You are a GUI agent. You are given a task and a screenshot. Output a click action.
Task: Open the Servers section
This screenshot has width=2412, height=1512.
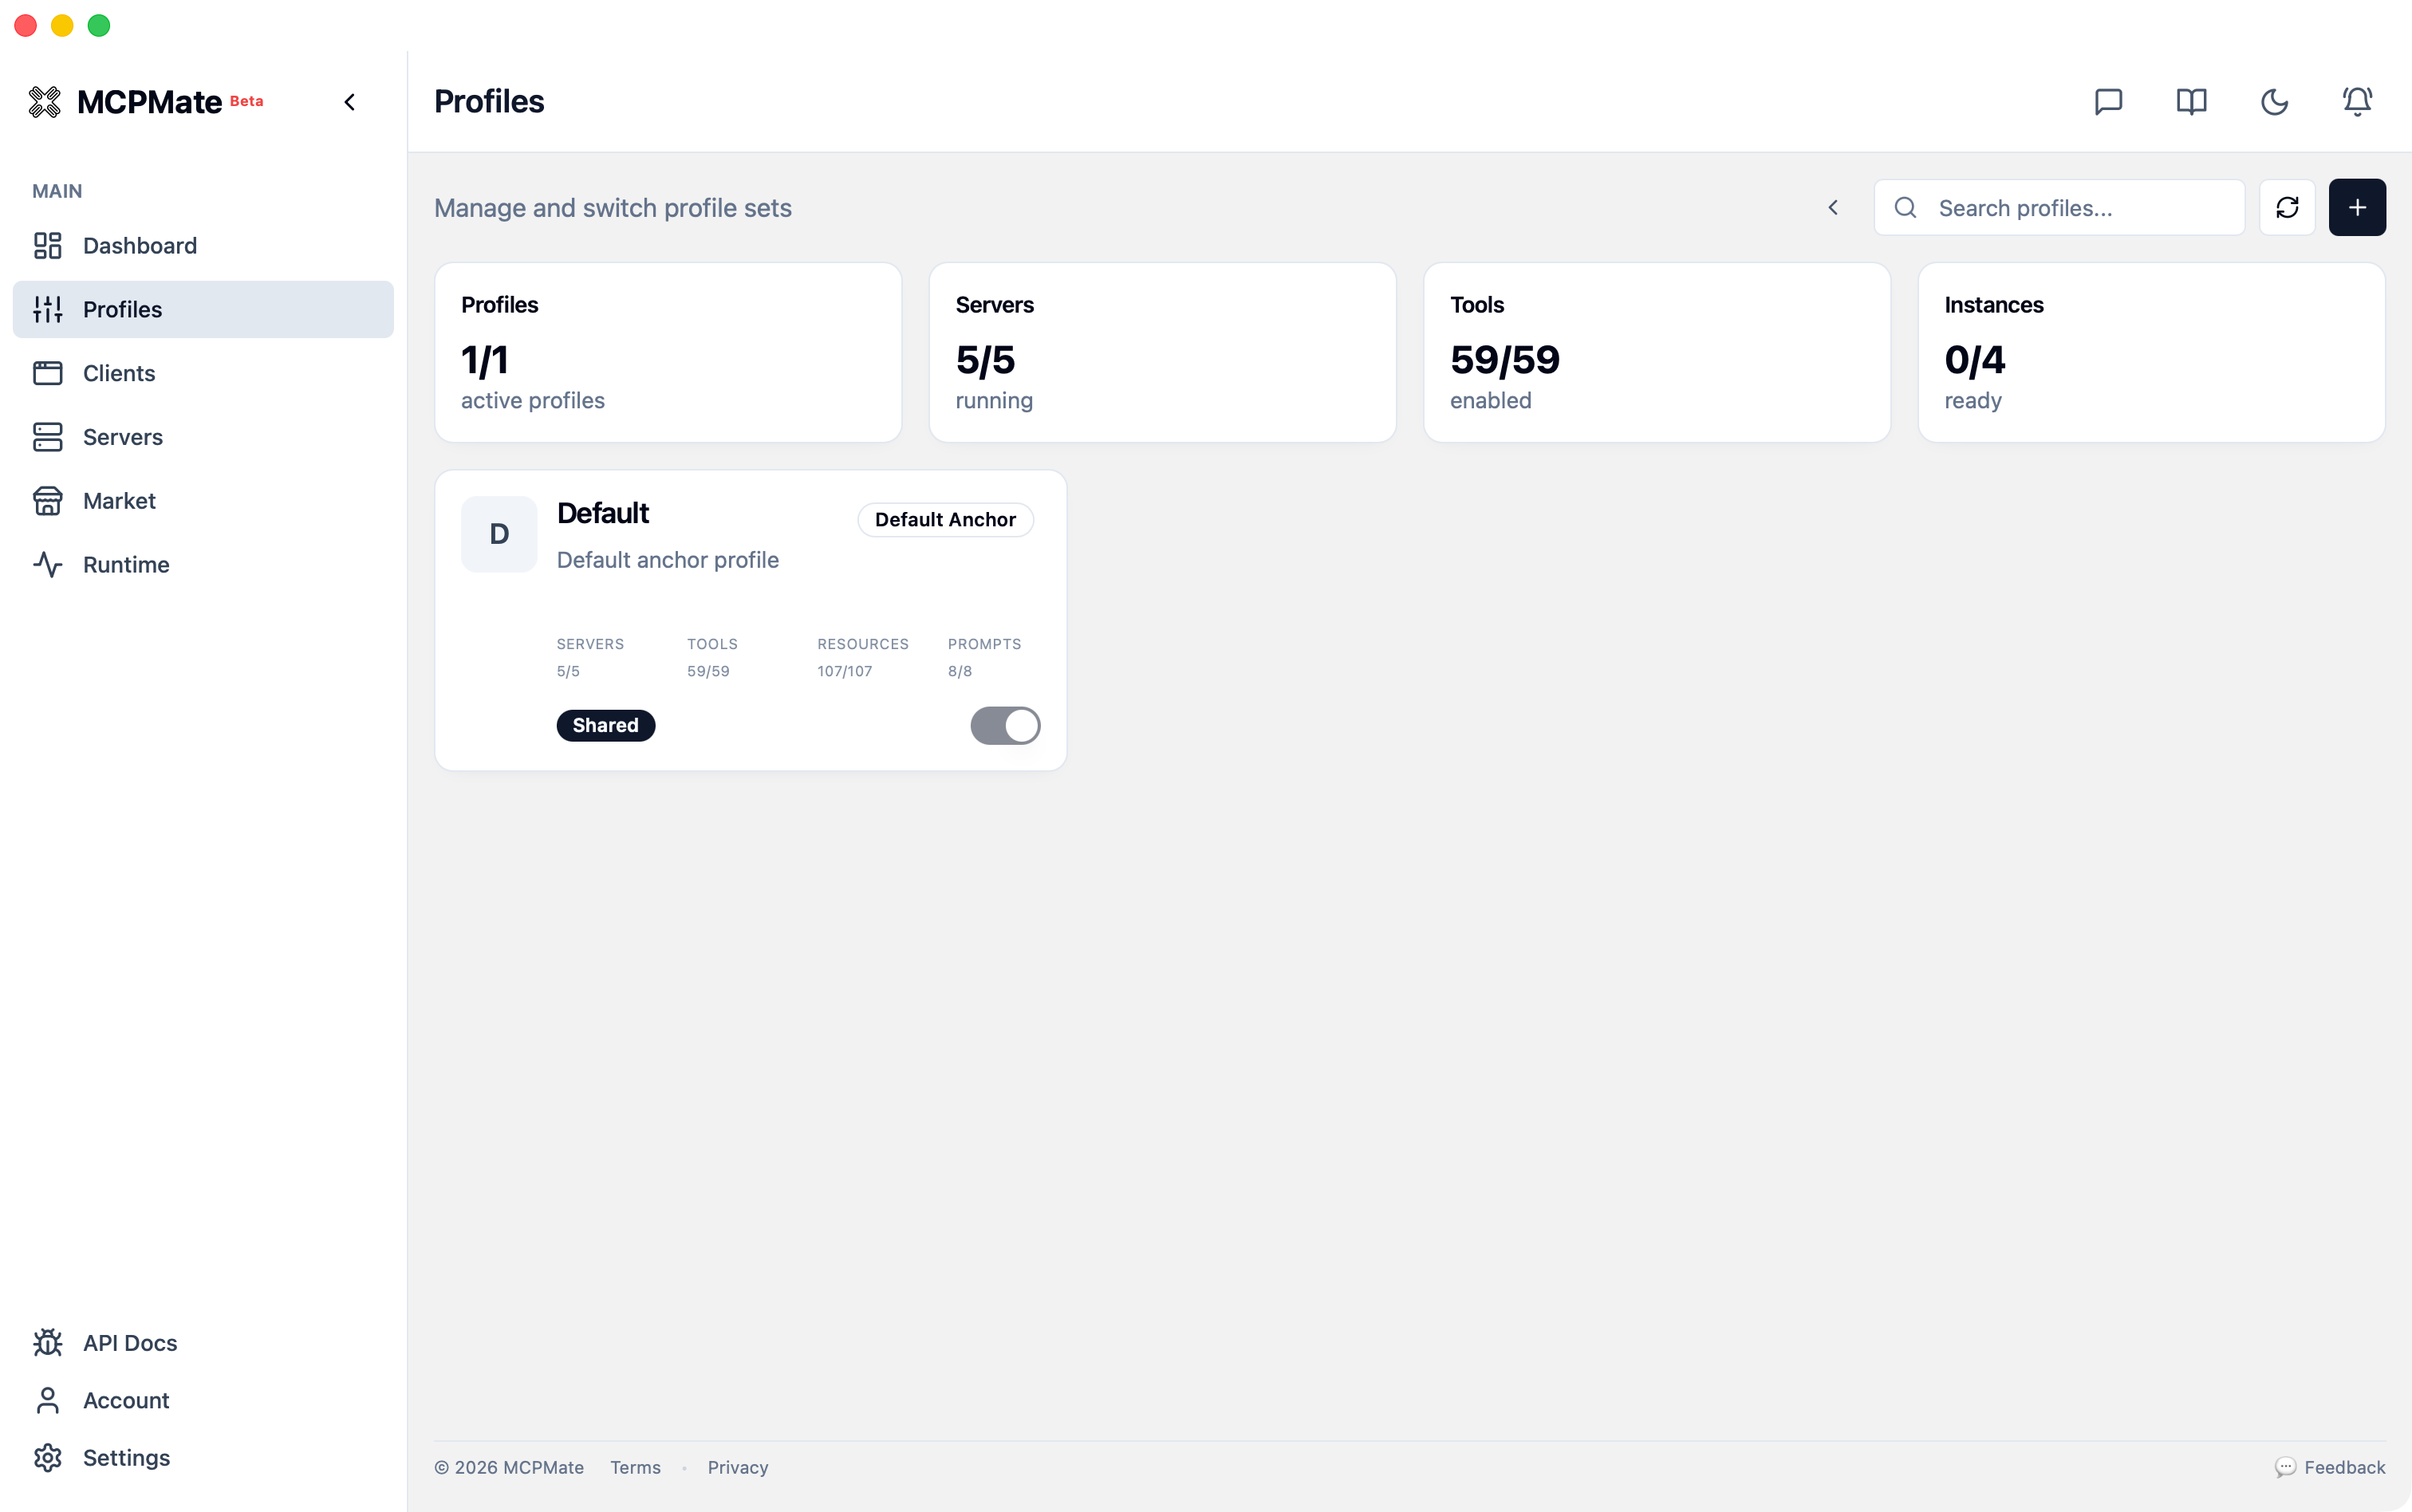pos(122,437)
